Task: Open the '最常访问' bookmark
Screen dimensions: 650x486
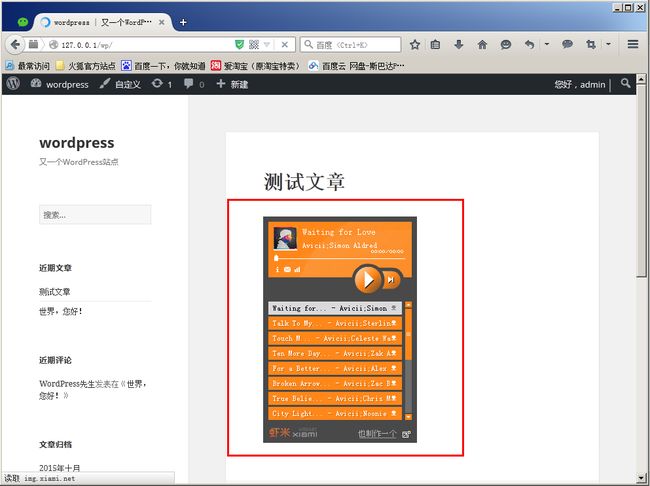Action: point(28,66)
